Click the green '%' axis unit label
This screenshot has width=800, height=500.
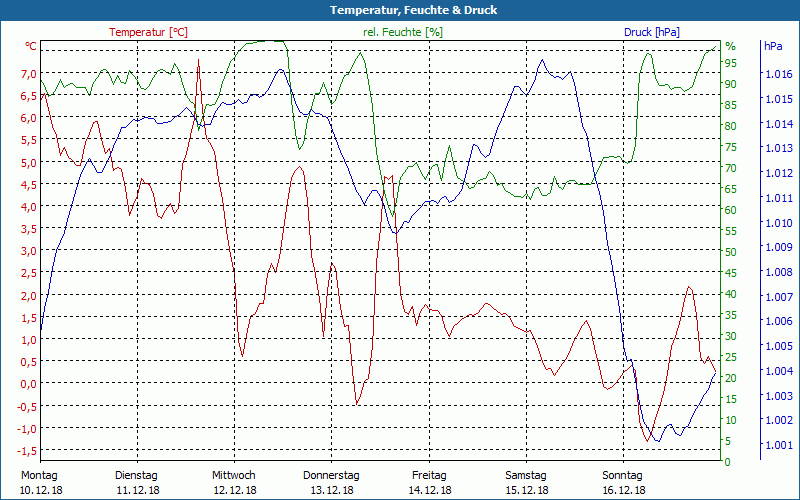click(731, 46)
